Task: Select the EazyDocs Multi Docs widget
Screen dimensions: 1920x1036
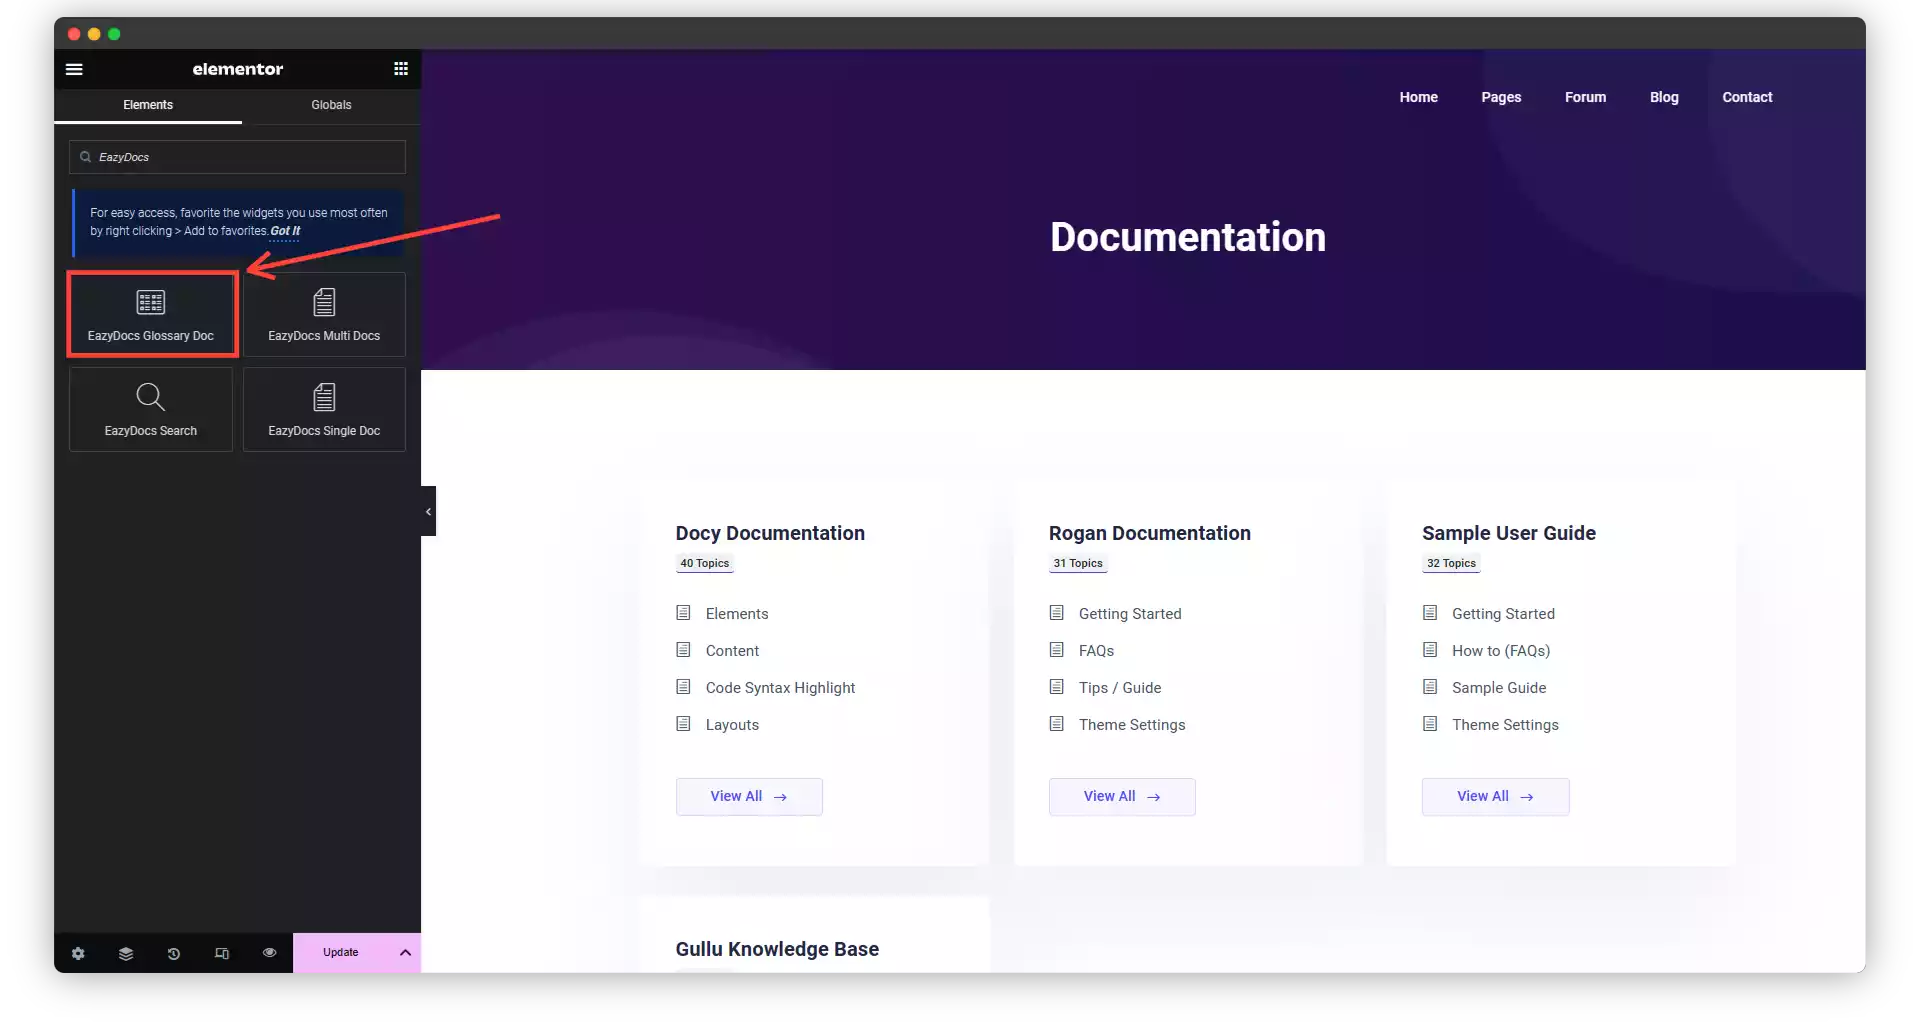Action: click(x=324, y=313)
